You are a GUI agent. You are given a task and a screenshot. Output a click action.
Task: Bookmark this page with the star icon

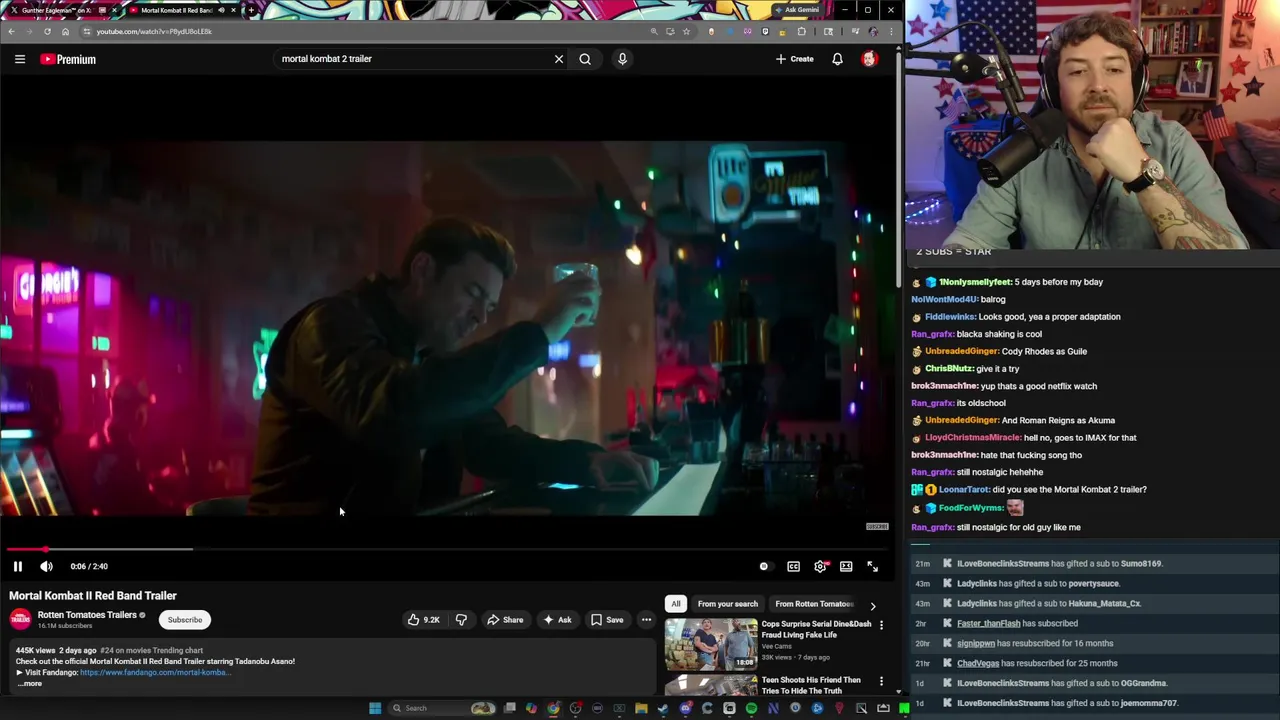pos(686,31)
